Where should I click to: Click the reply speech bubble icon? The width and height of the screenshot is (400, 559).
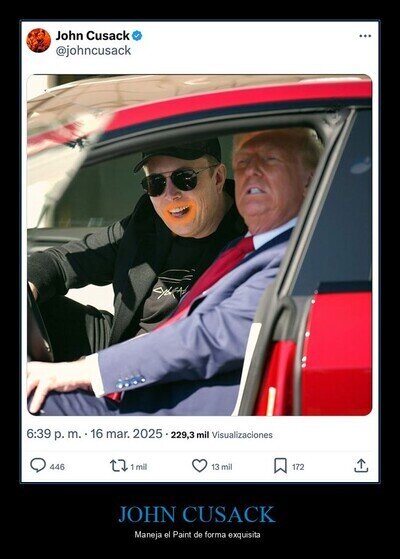(x=38, y=465)
